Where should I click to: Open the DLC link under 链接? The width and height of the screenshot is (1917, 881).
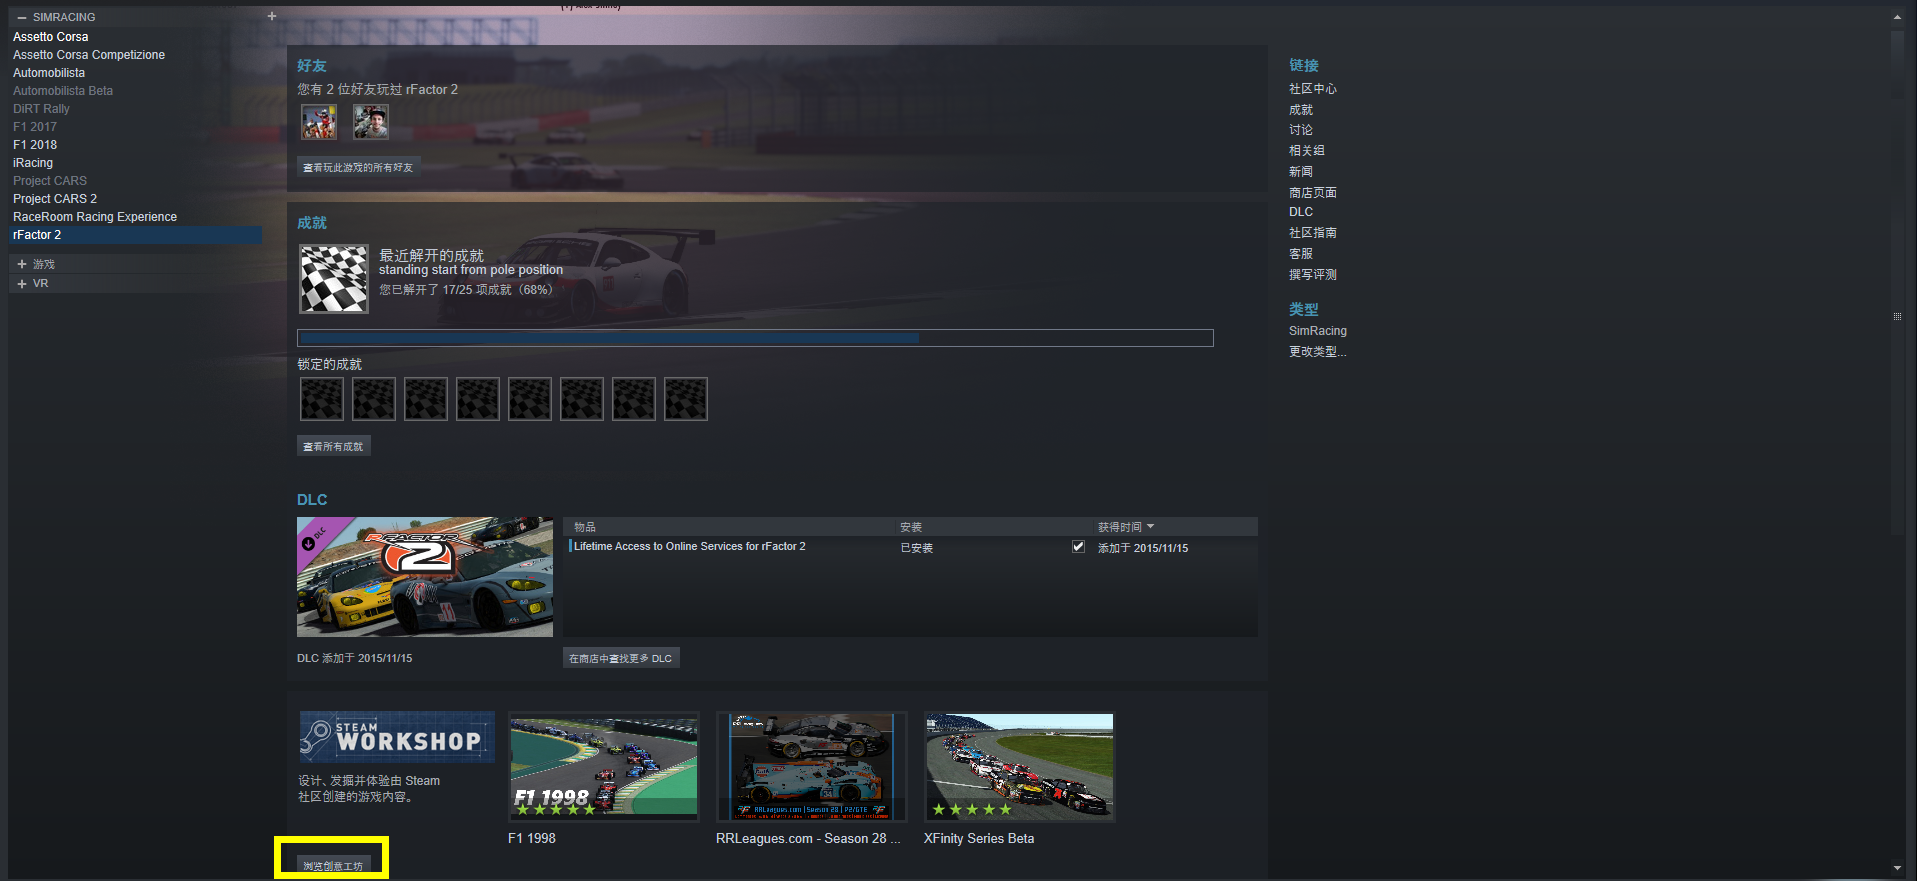[x=1301, y=212]
